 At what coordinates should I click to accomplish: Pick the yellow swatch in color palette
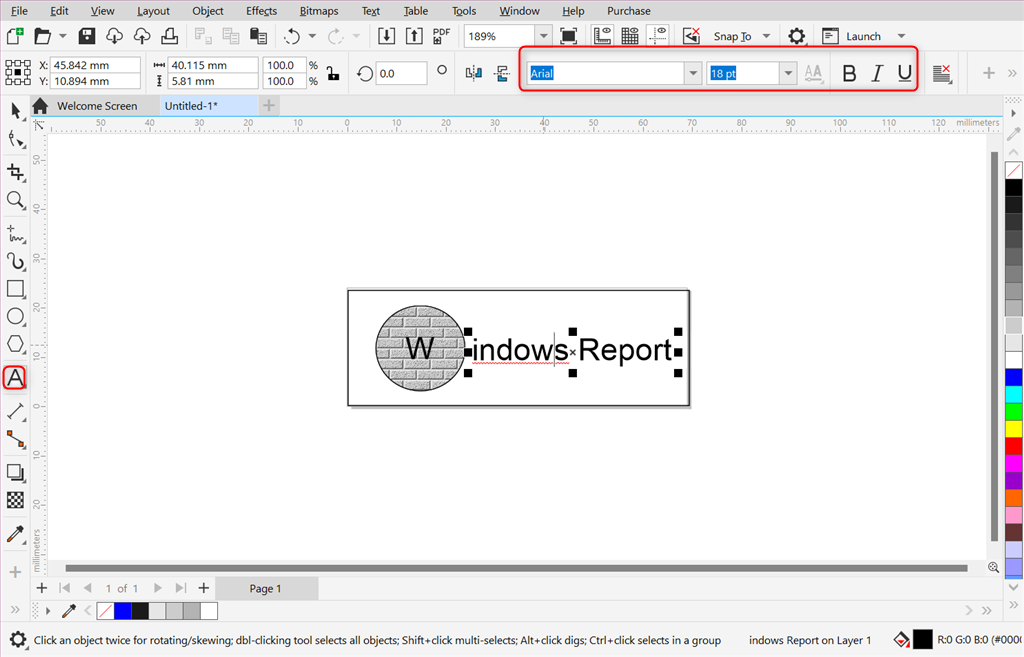point(1014,429)
